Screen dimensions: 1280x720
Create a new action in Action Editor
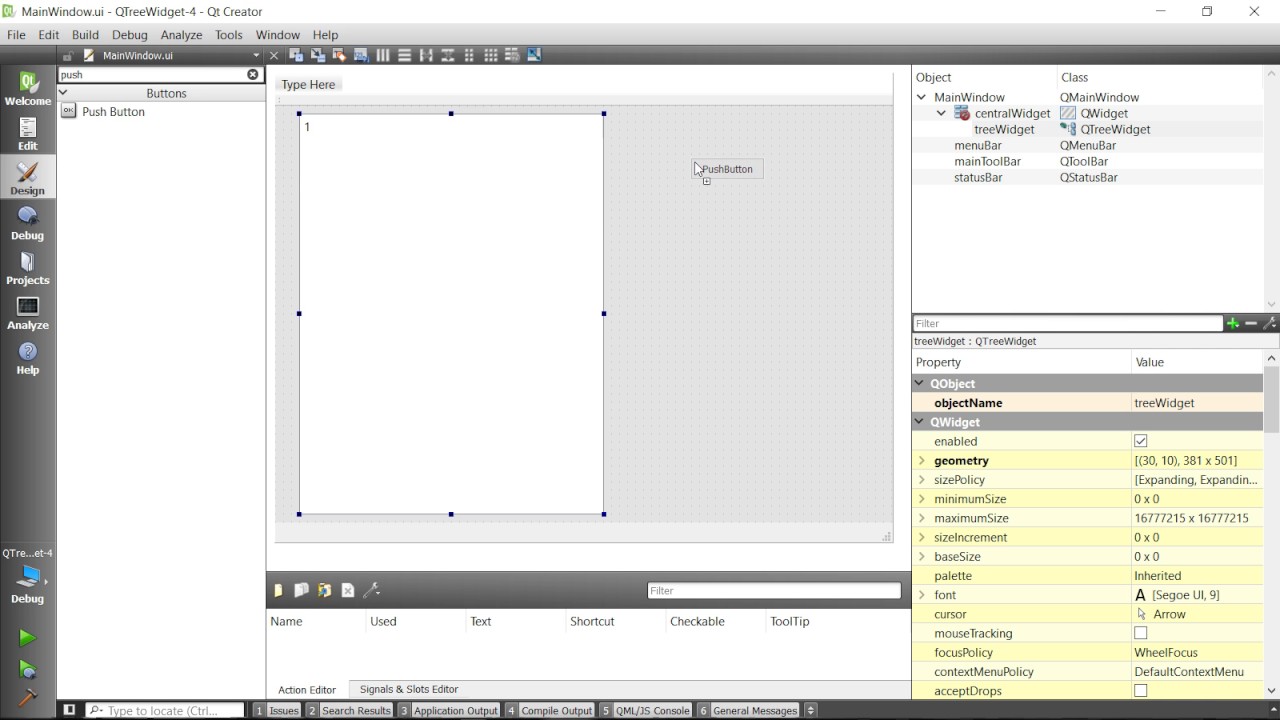pos(278,590)
